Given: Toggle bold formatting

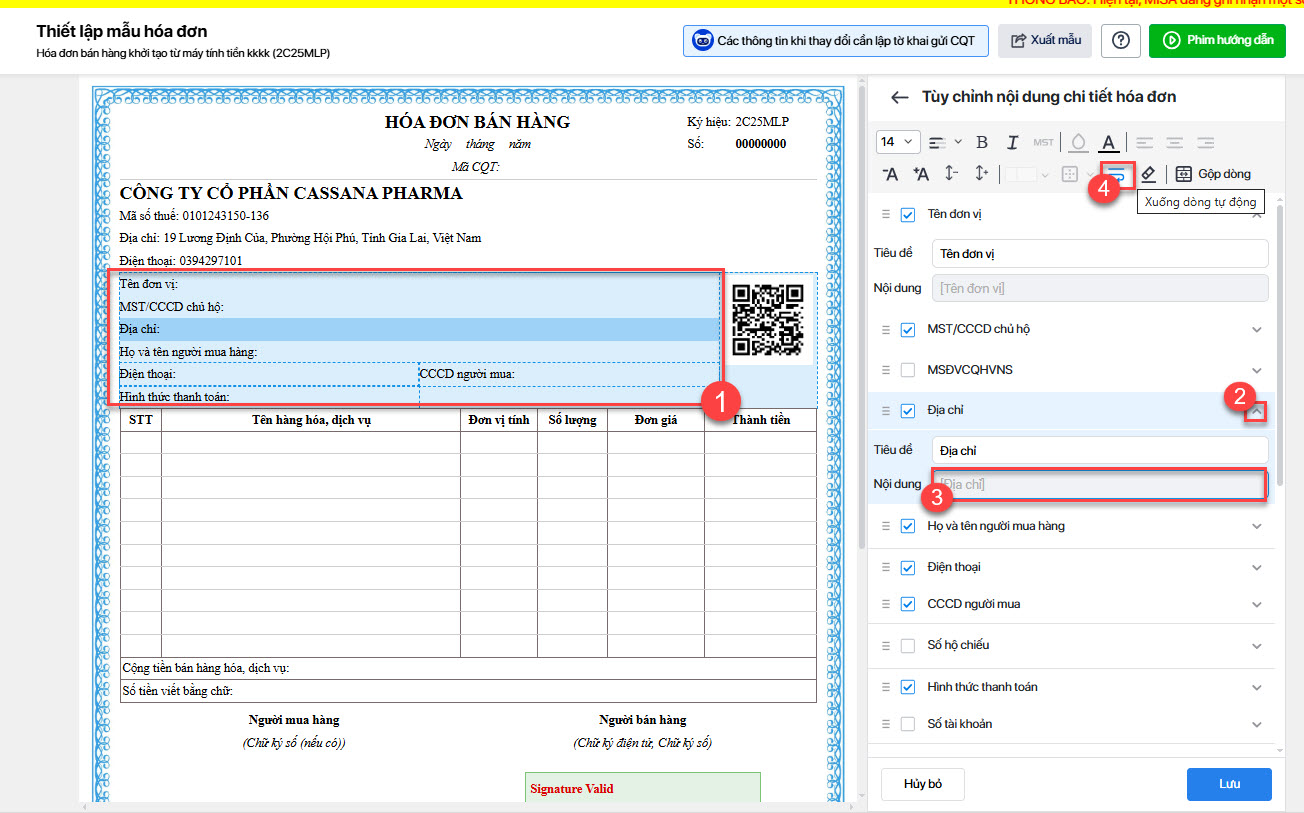Looking at the screenshot, I should pyautogui.click(x=982, y=142).
